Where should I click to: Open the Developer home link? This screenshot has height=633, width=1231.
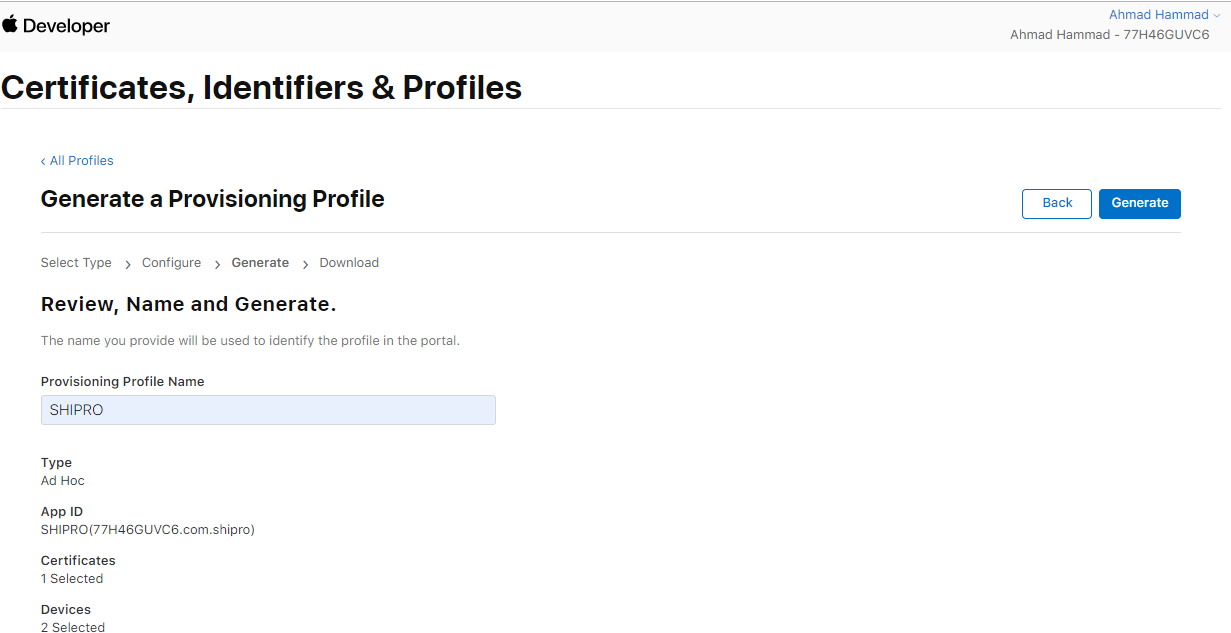(66, 26)
